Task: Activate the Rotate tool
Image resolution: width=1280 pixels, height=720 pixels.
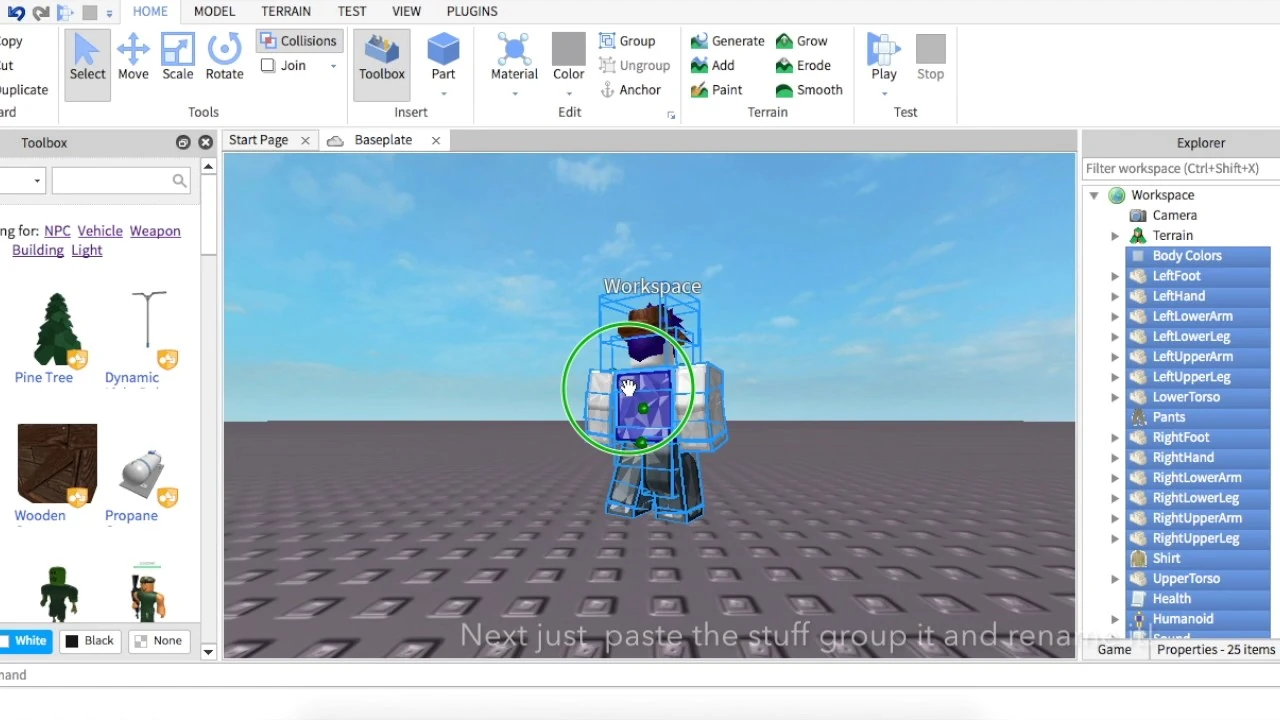Action: point(224,58)
